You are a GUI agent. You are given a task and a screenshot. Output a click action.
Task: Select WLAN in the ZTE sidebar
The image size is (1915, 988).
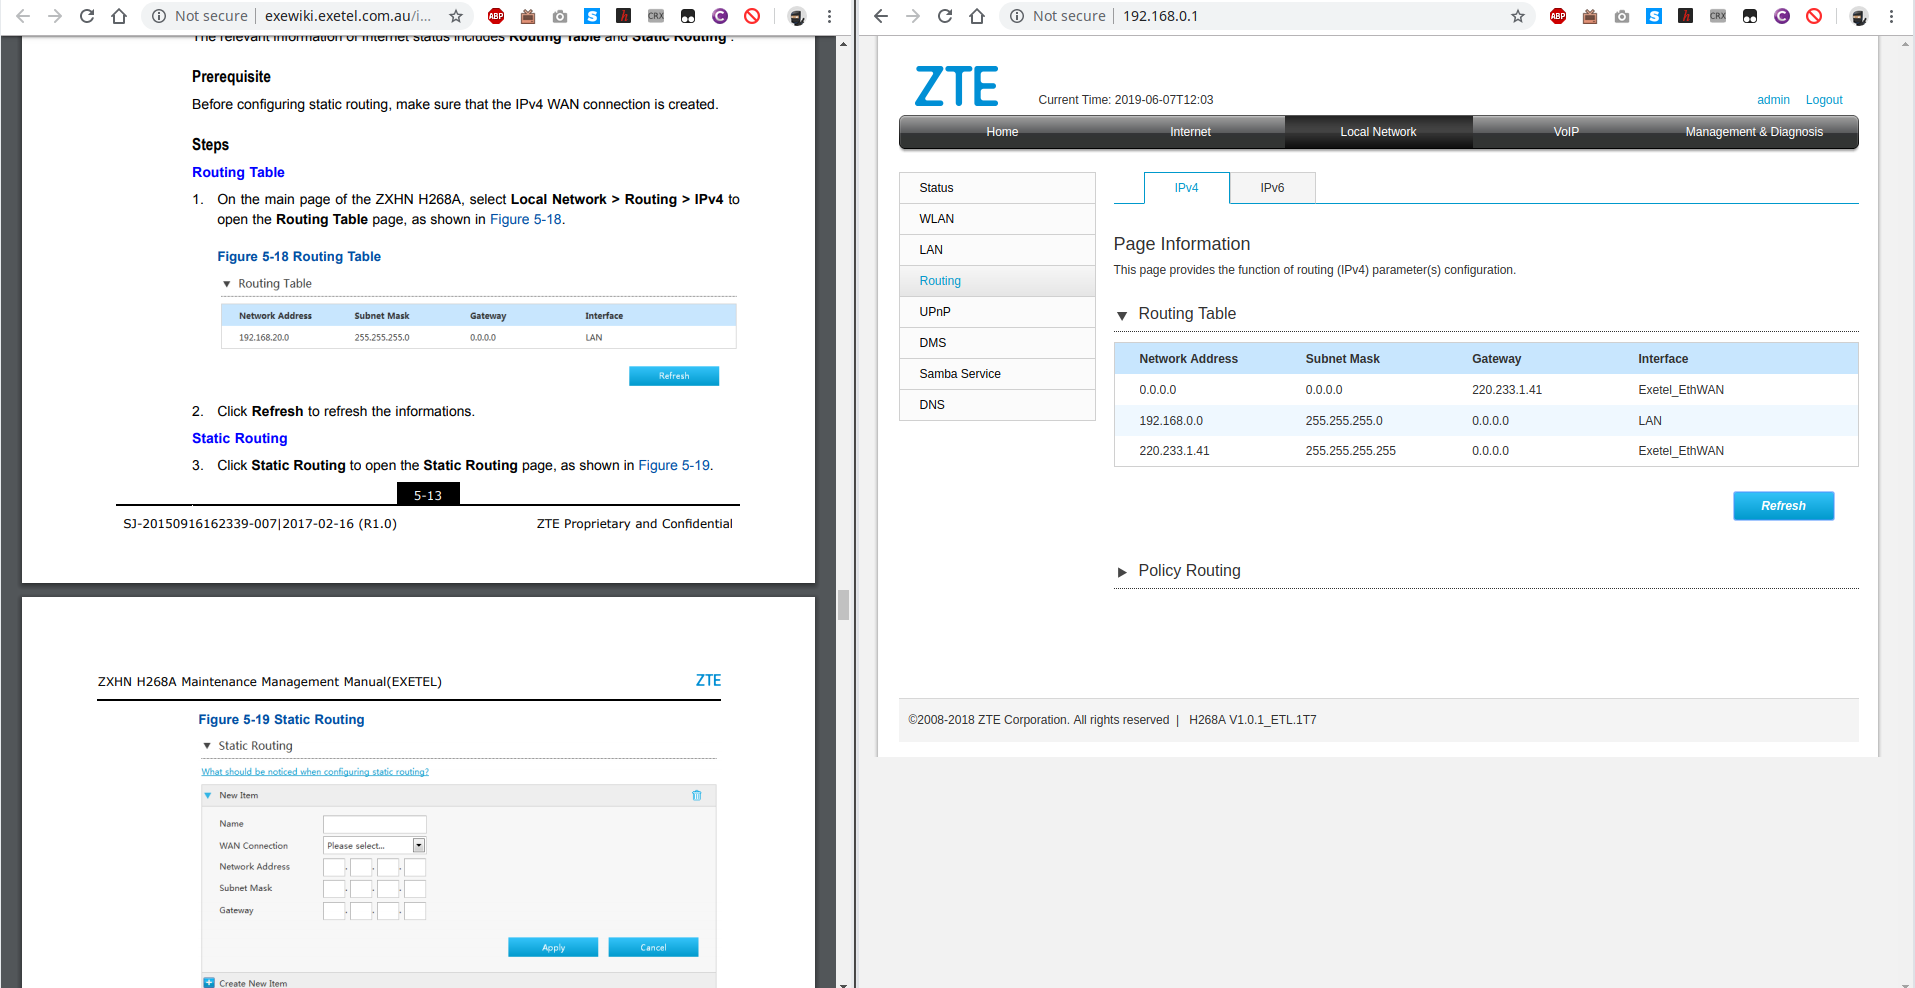click(997, 219)
